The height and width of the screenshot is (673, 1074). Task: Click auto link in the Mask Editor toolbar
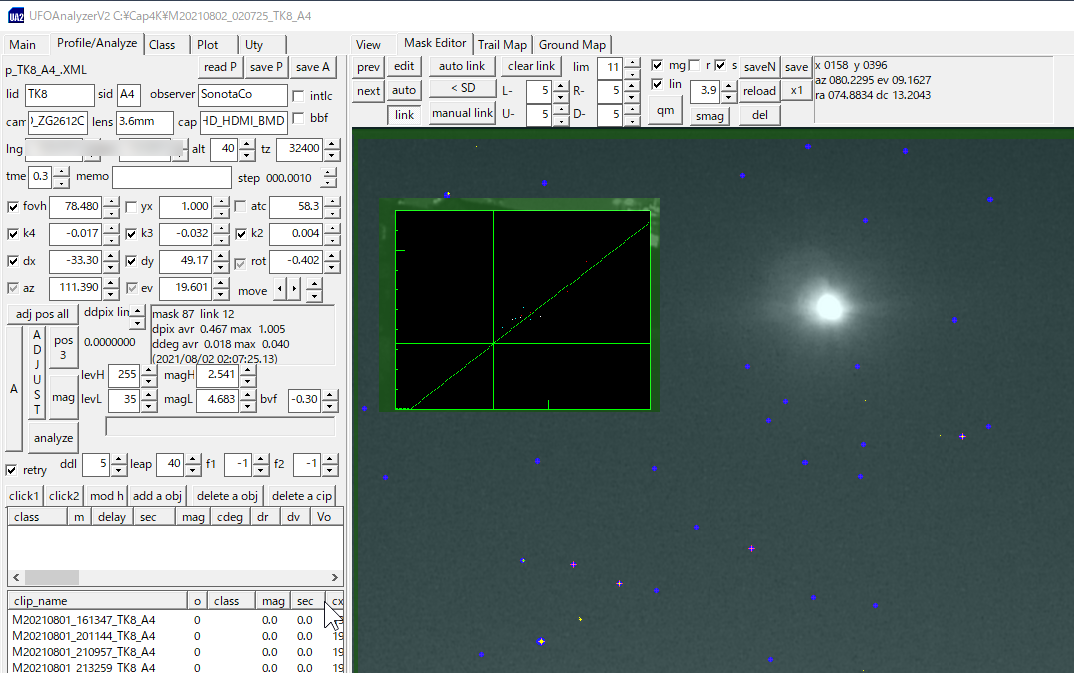pos(460,66)
